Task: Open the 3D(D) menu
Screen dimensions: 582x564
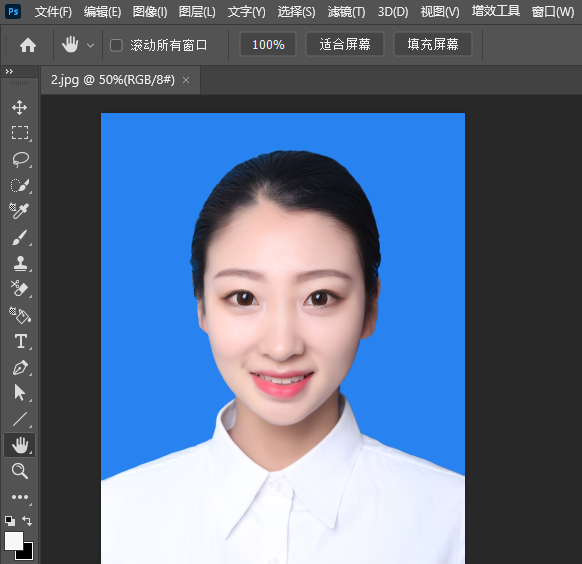Action: (393, 12)
